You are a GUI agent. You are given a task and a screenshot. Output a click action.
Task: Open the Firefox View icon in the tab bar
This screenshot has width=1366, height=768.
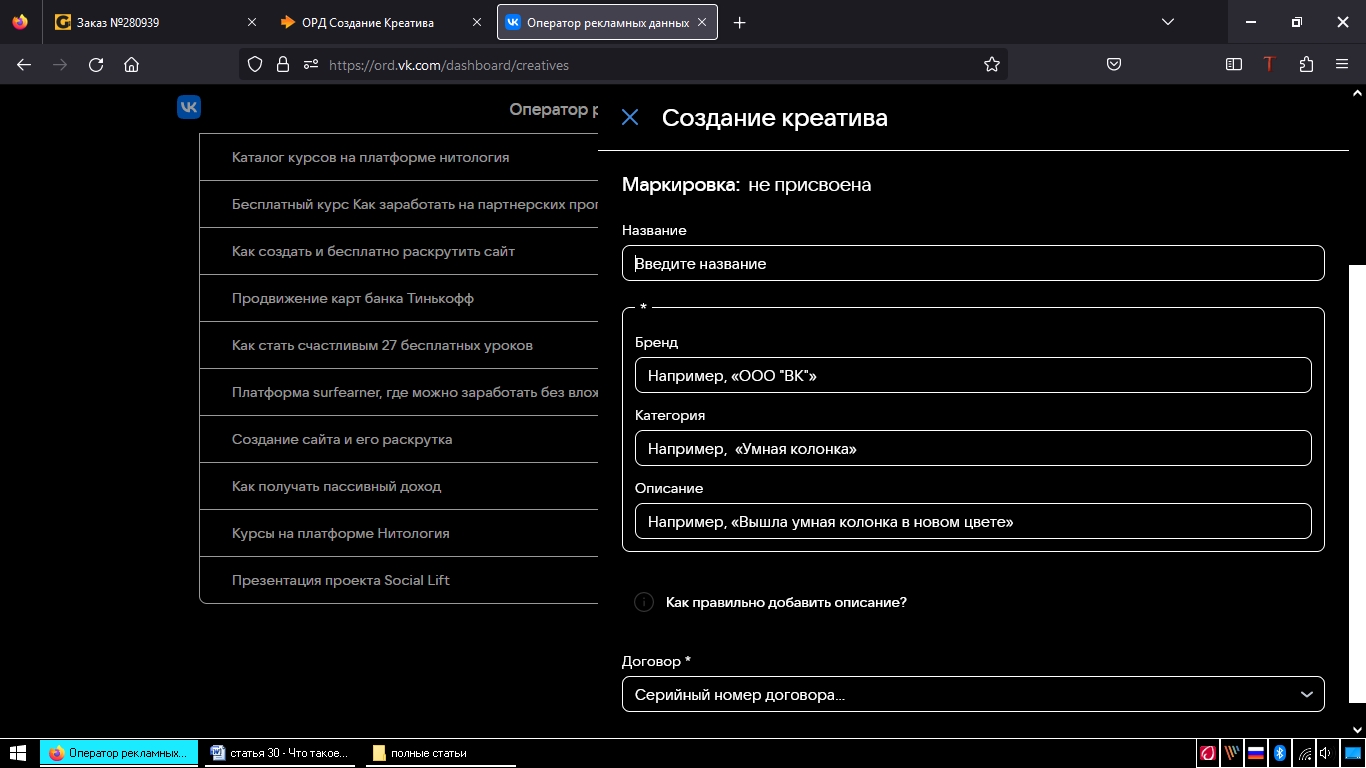coord(20,22)
